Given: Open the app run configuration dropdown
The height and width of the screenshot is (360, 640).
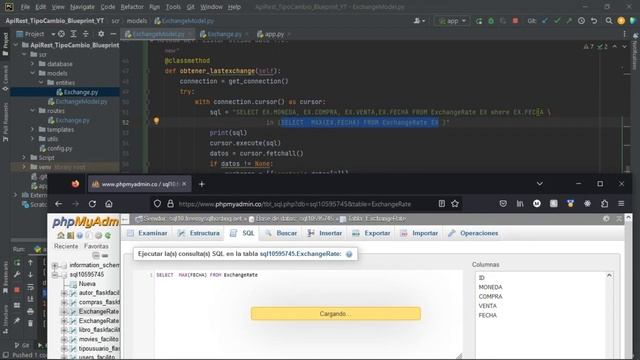Looking at the screenshot, I should click(452, 21).
